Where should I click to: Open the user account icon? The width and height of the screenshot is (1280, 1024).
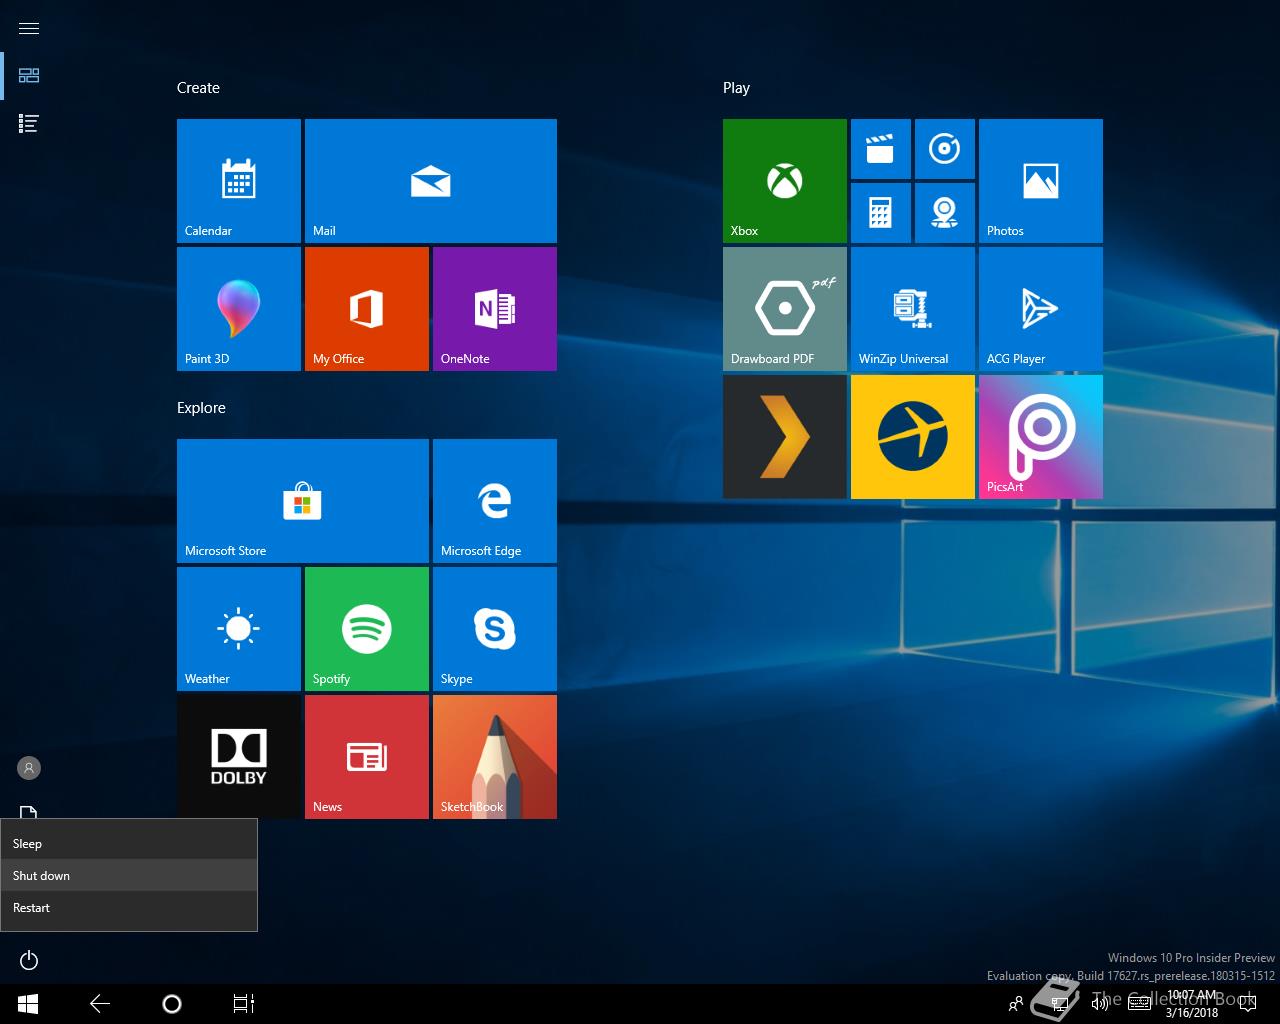[x=29, y=768]
